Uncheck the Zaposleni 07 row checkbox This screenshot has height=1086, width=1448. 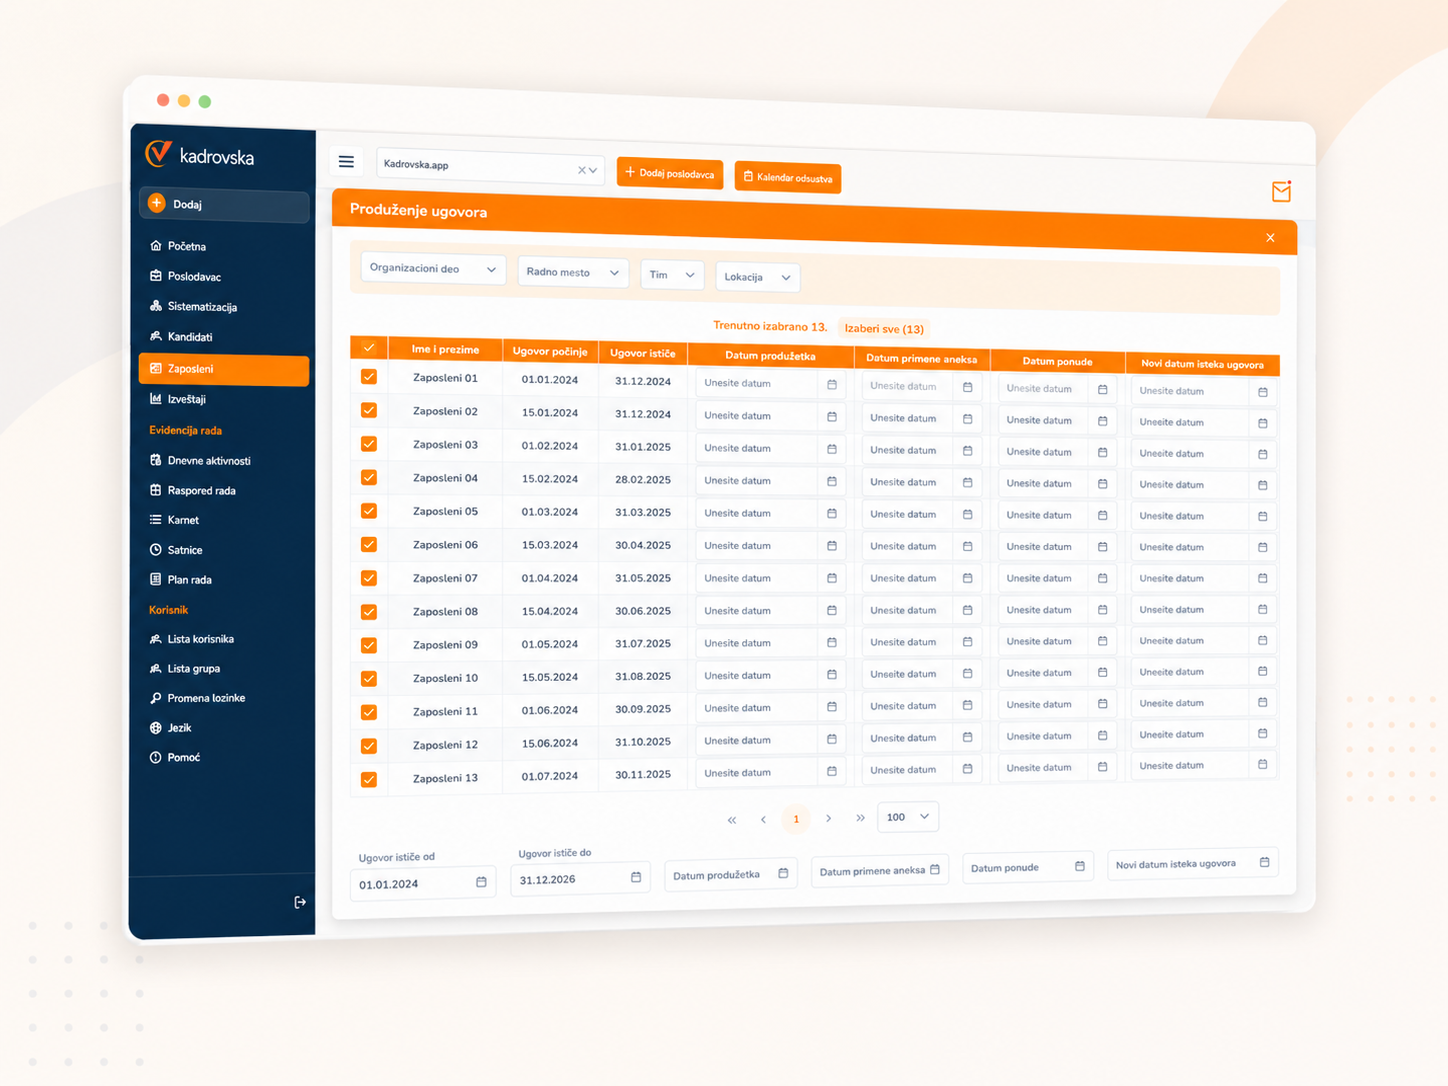[x=369, y=578]
